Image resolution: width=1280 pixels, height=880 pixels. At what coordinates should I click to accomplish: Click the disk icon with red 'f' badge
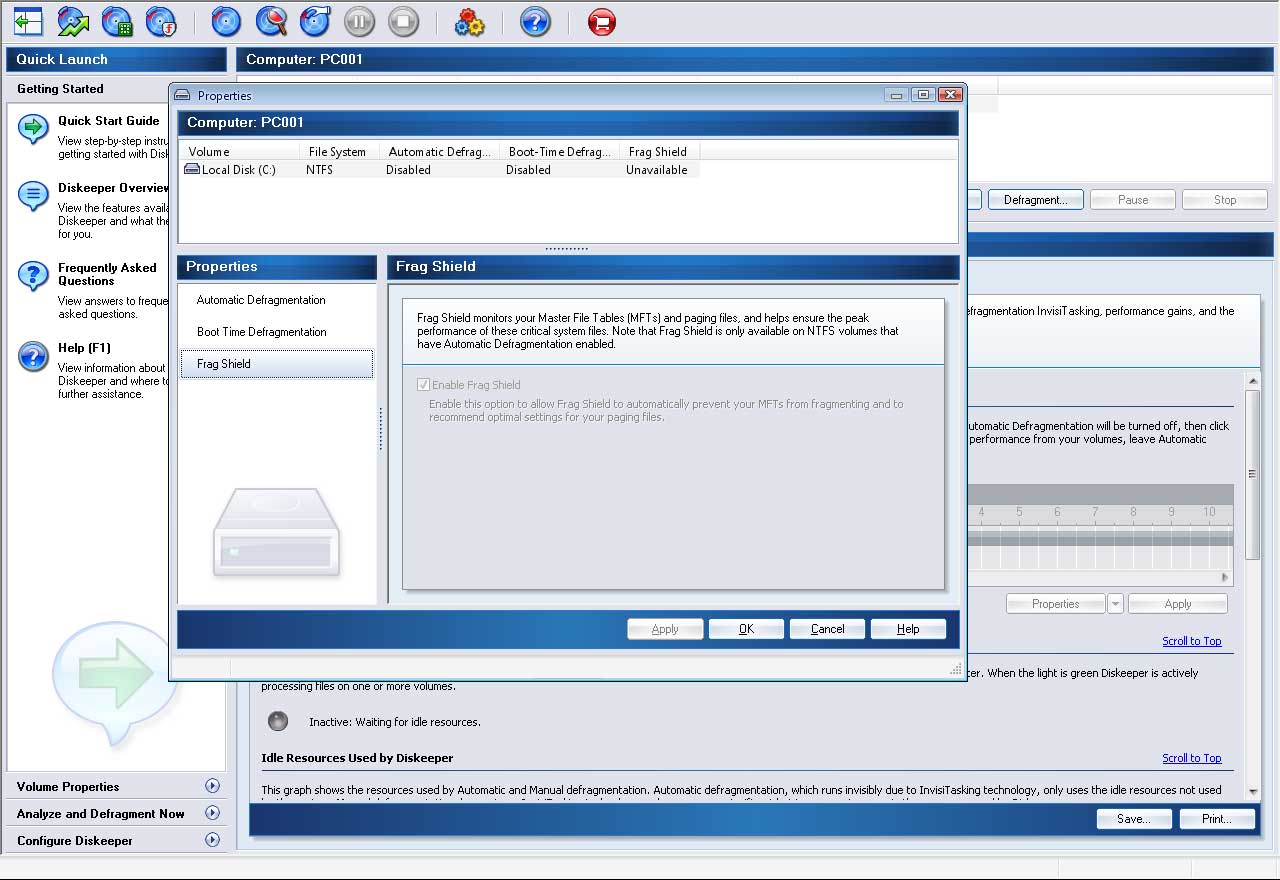[x=161, y=21]
